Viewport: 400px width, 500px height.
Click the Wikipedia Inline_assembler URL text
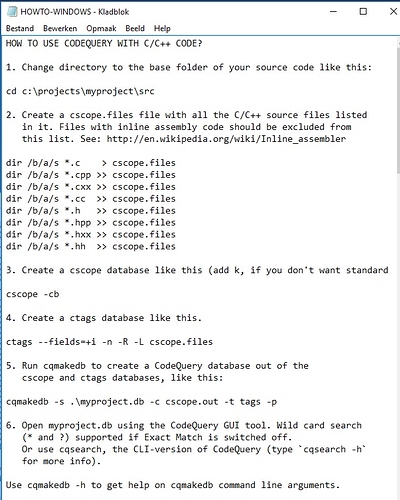(226, 139)
